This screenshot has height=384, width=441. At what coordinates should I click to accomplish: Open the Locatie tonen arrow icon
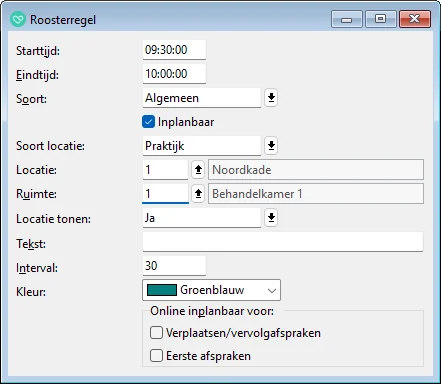[271, 218]
